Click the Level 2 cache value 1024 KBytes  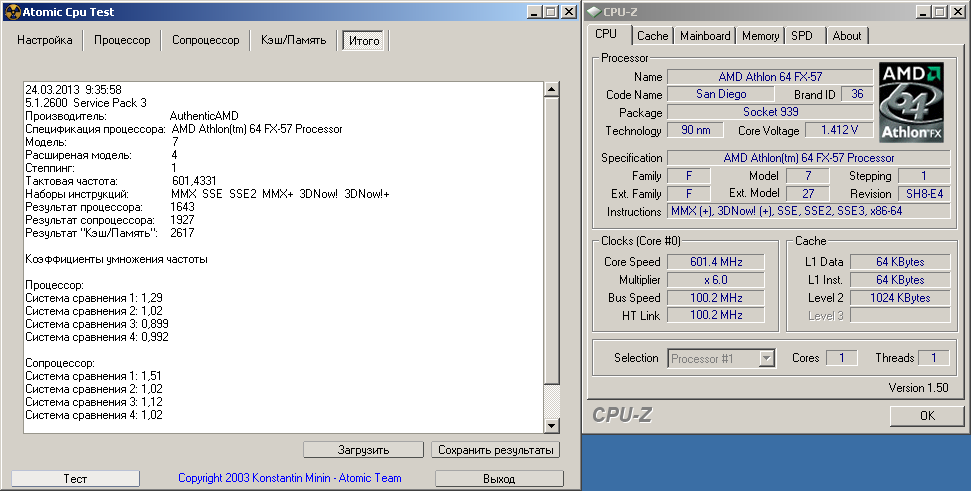pos(900,298)
